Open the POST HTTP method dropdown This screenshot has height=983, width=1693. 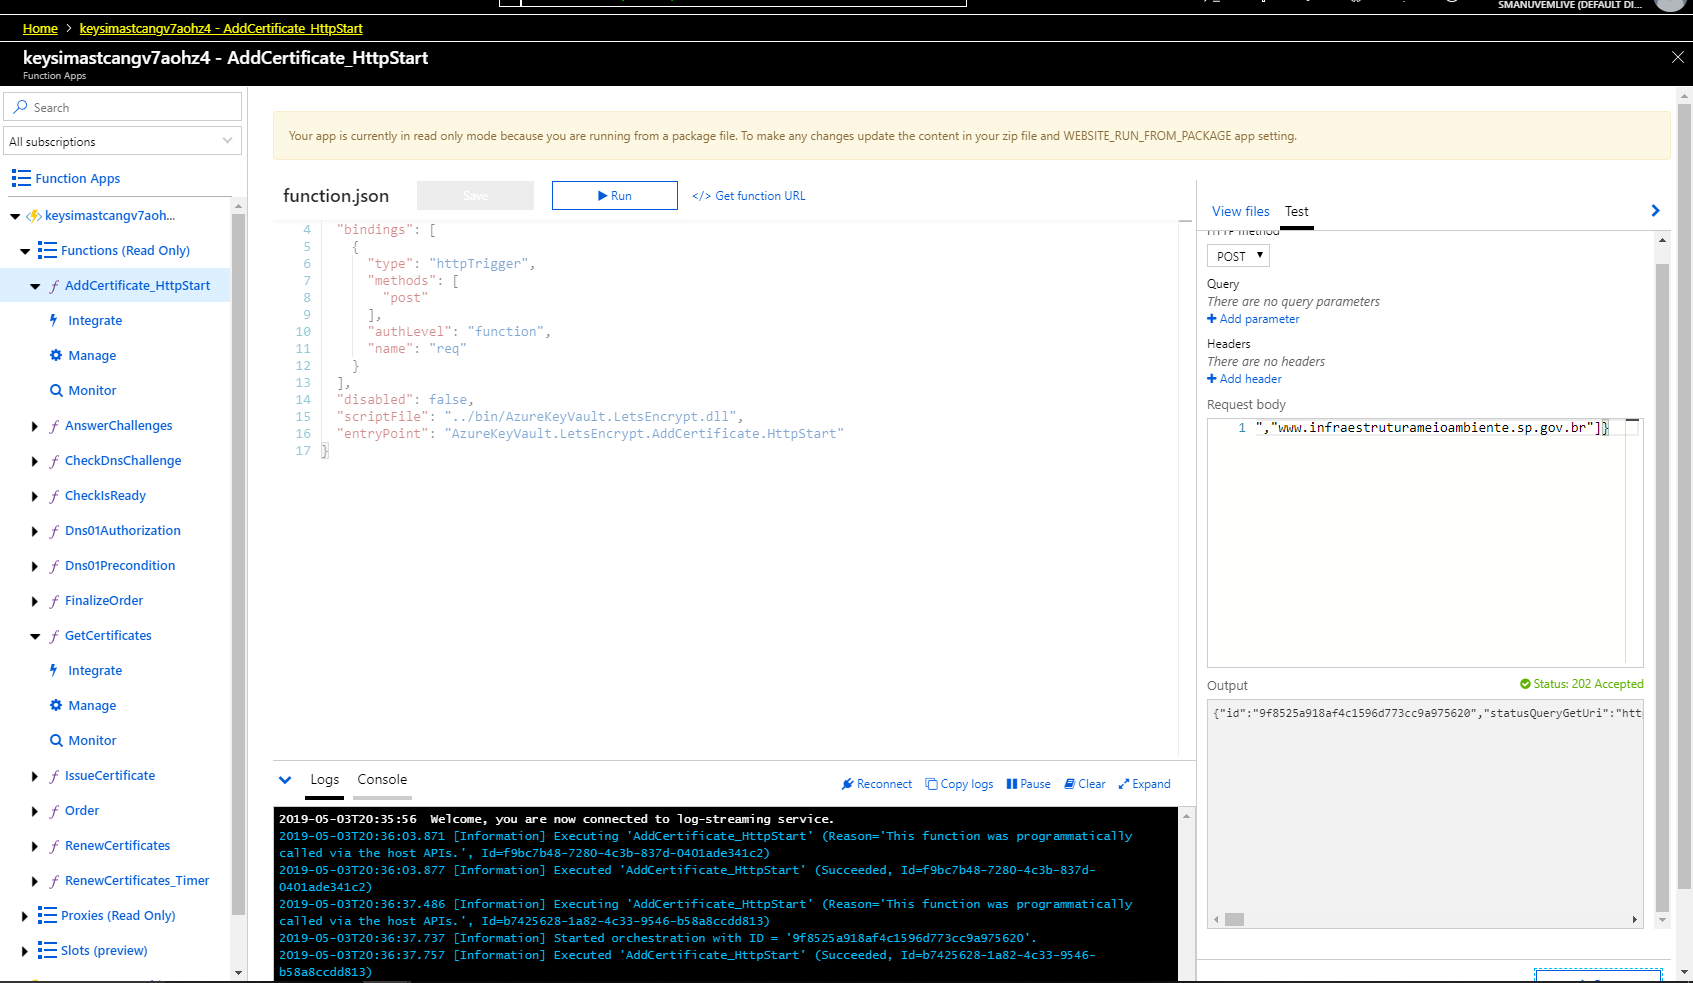click(x=1237, y=255)
